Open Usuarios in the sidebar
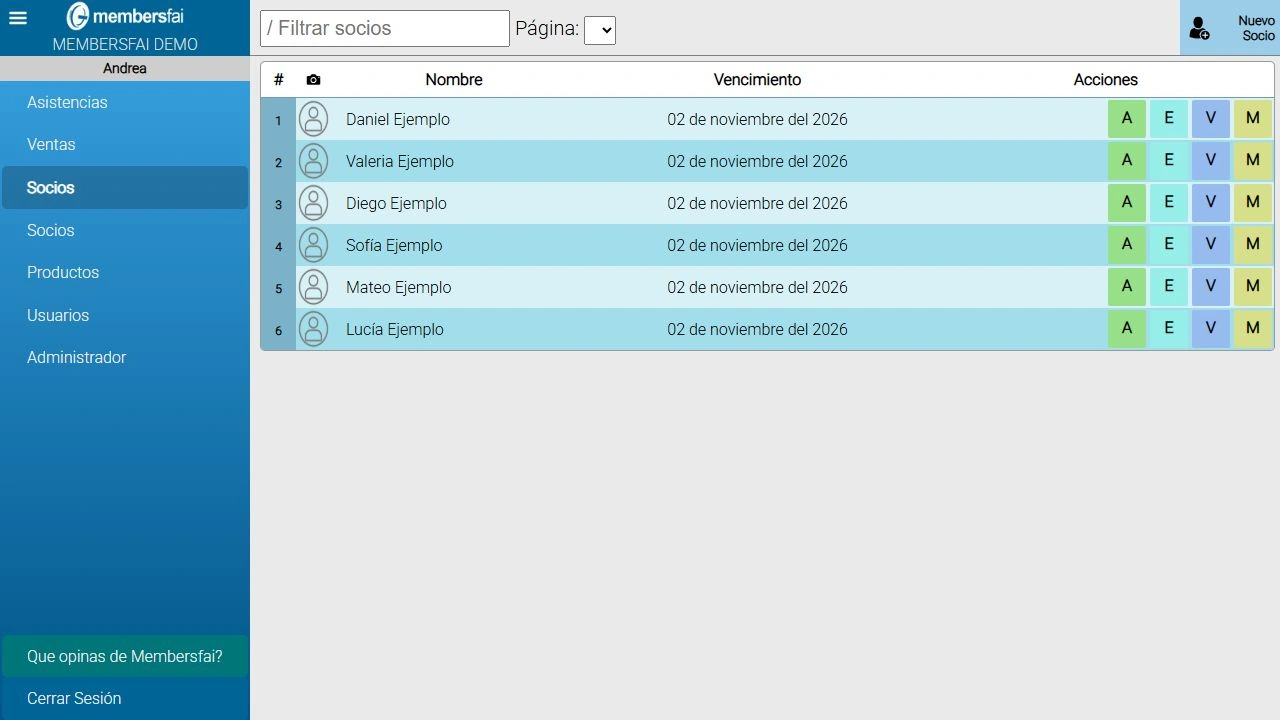The image size is (1280, 720). coord(125,315)
